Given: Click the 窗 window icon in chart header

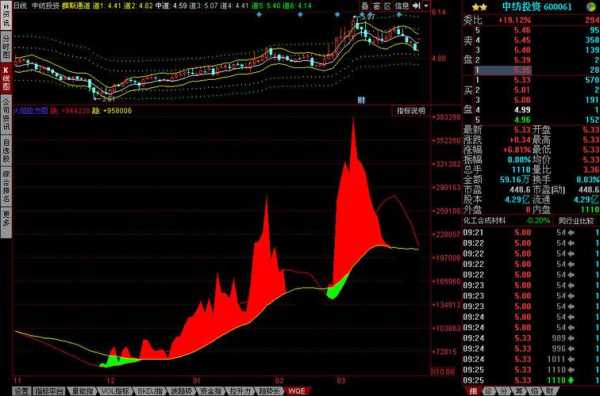Looking at the screenshot, I should click(377, 6).
